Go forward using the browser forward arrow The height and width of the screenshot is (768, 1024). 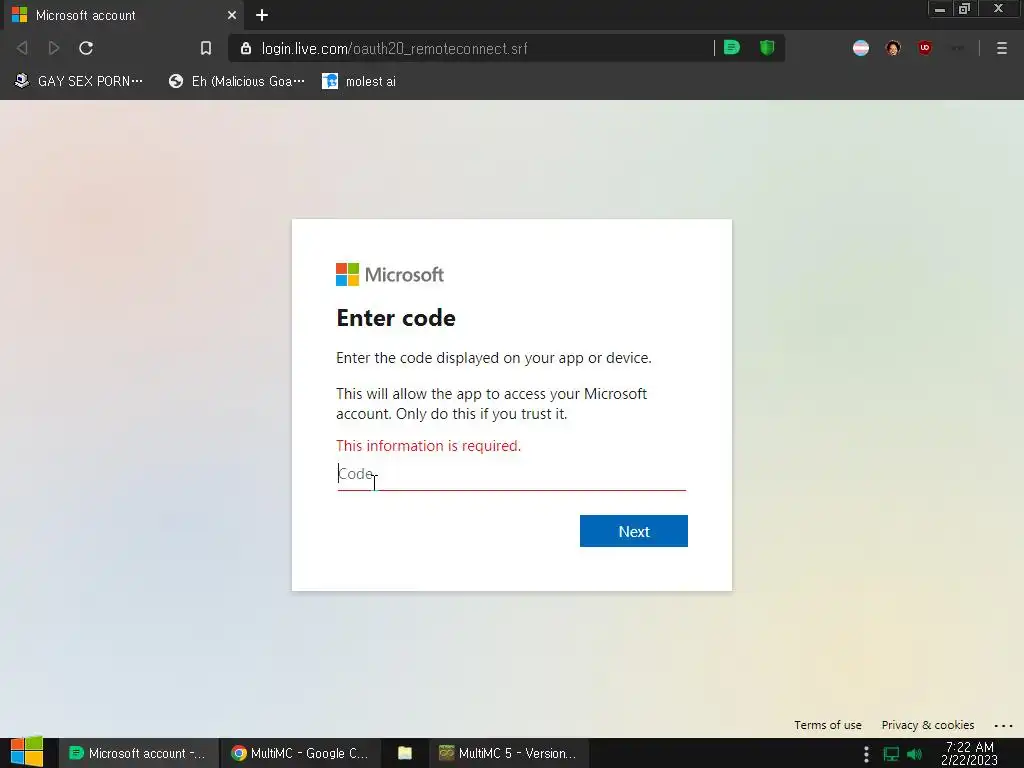click(x=54, y=48)
